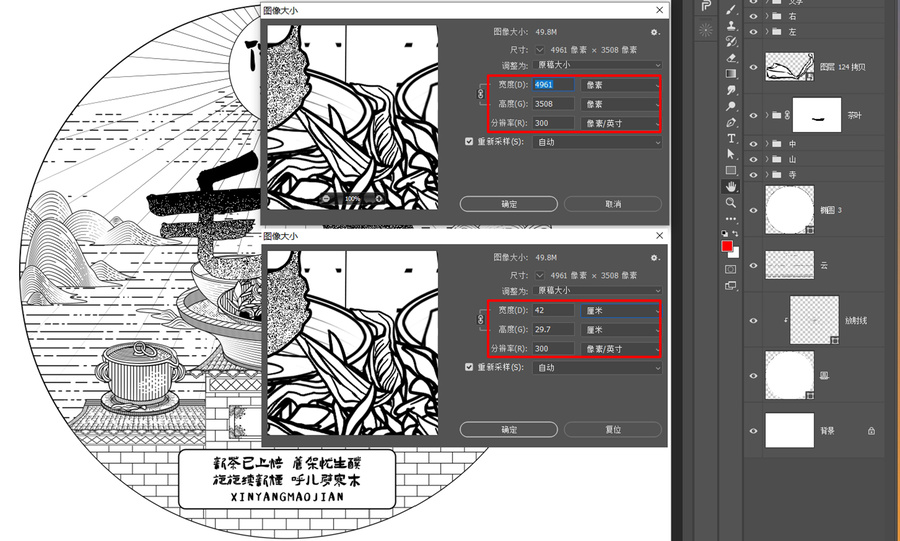Select the 茶叶 layer mask thumbnail
This screenshot has height=541, width=900.
(x=817, y=115)
